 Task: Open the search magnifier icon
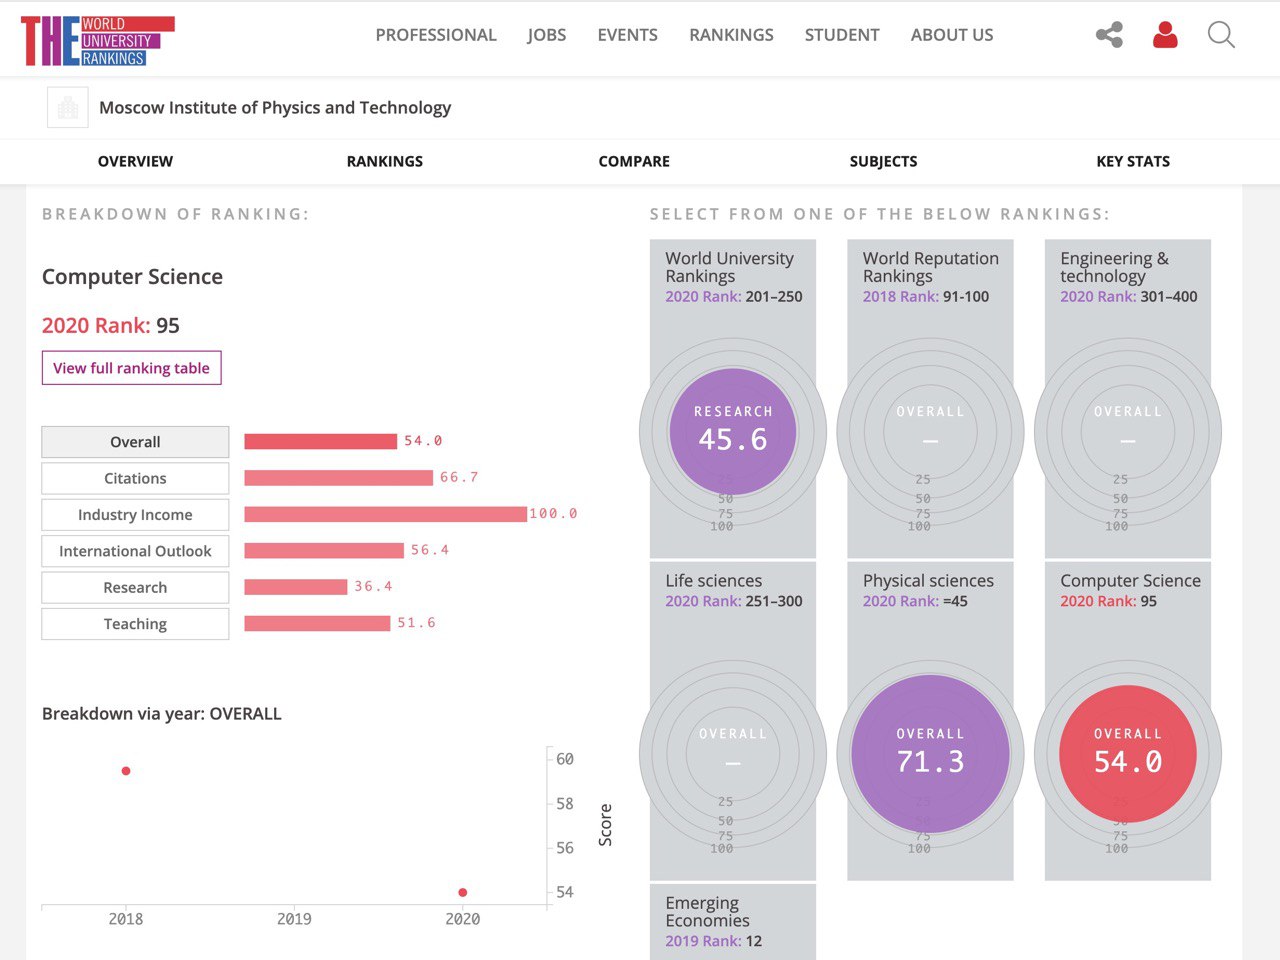[x=1221, y=35]
